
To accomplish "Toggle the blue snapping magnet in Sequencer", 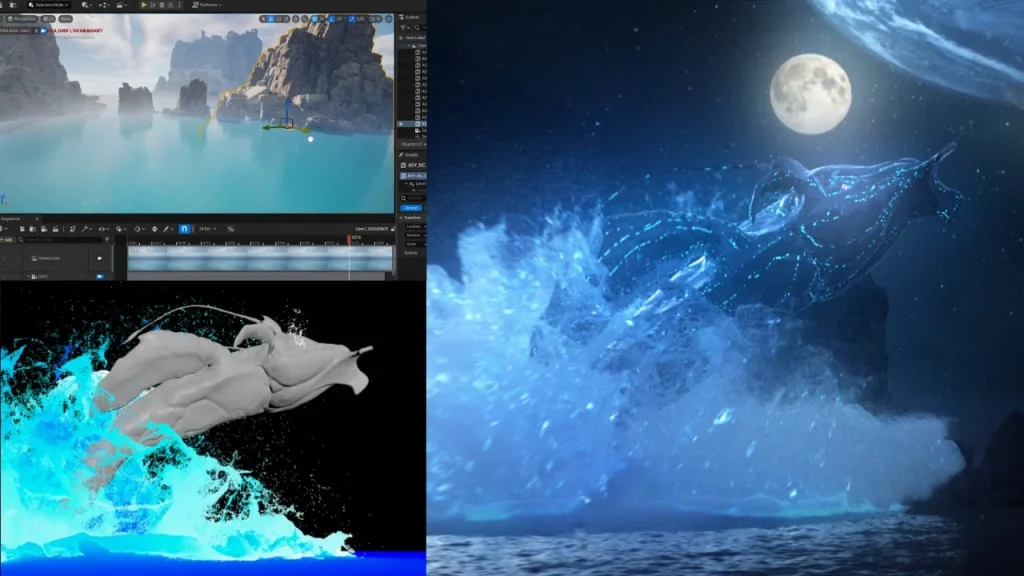I will [184, 229].
